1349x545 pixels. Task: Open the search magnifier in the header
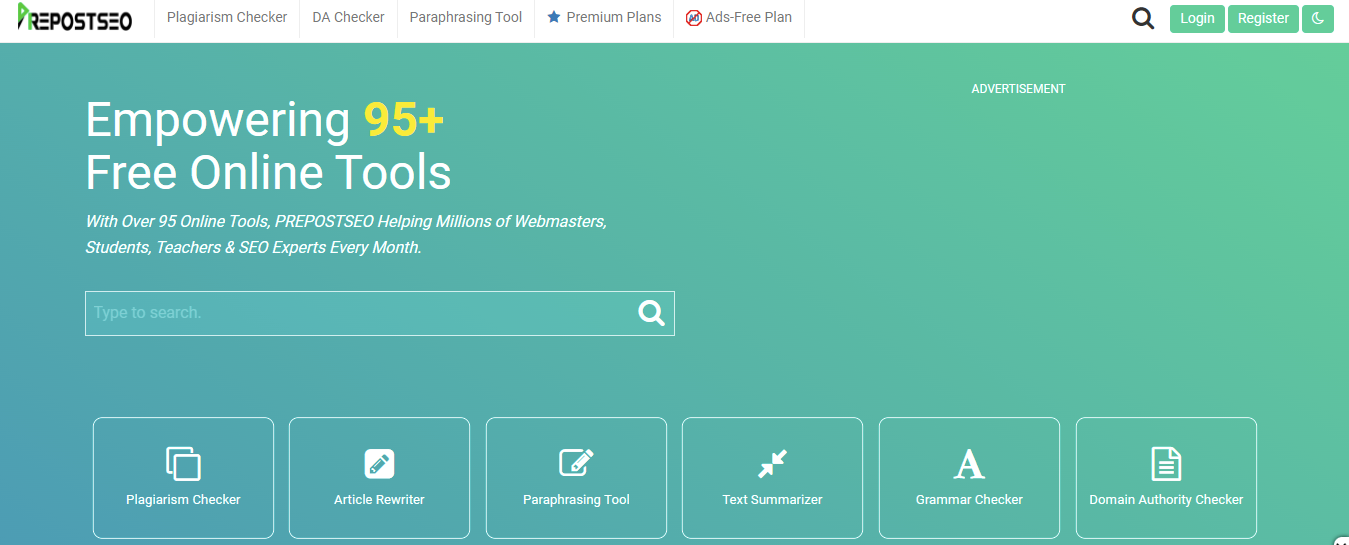coord(1143,18)
